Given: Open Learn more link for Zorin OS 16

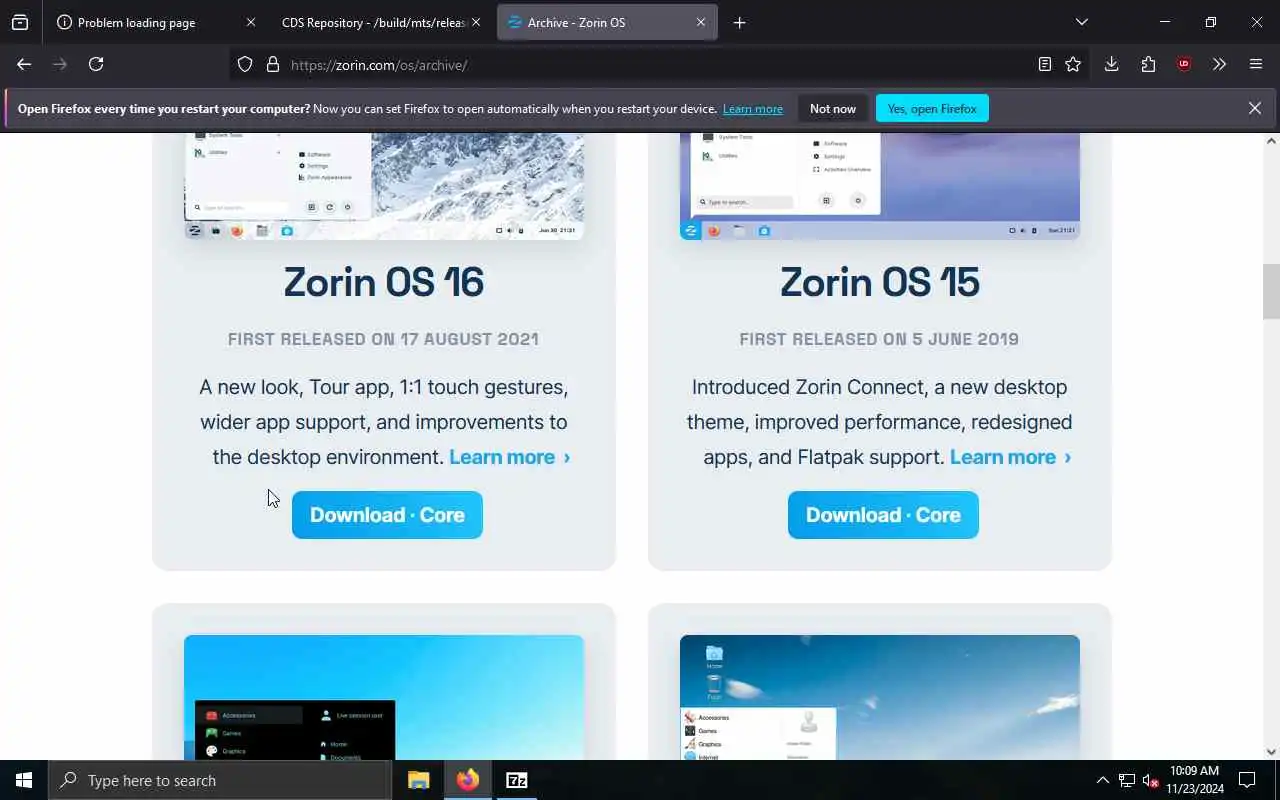Looking at the screenshot, I should pos(510,457).
